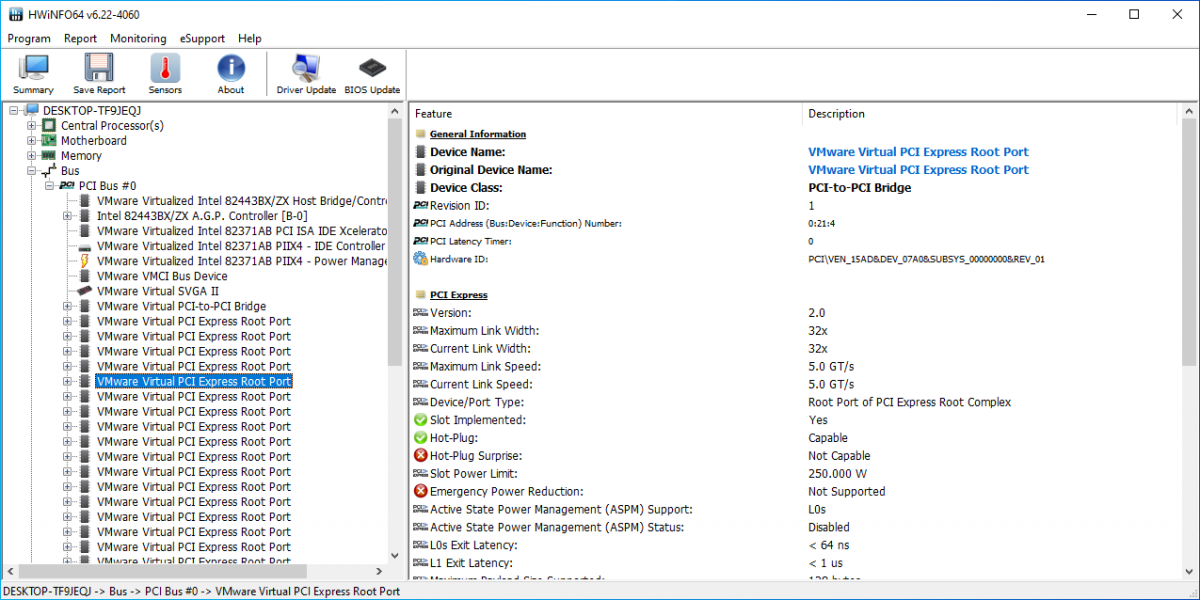Collapse the PCI Bus #0 node
This screenshot has width=1200, height=600.
pos(50,186)
